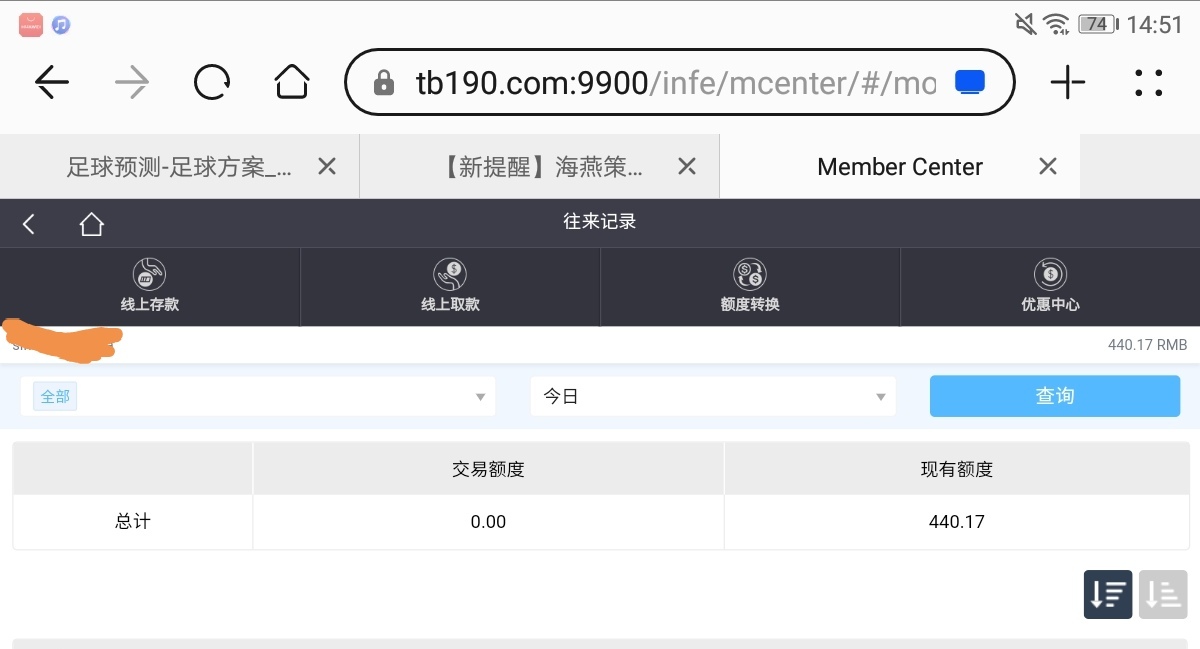Sort records in ascending order

[1163, 594]
